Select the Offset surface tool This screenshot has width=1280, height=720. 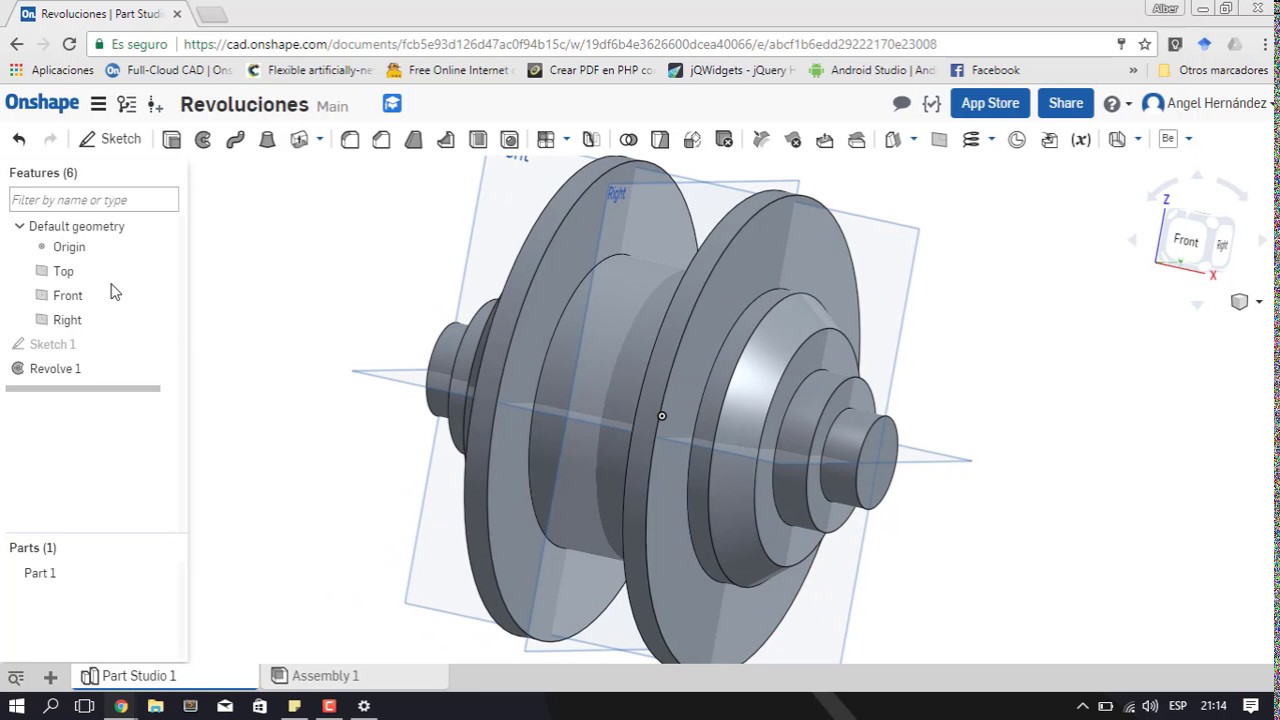(x=893, y=140)
